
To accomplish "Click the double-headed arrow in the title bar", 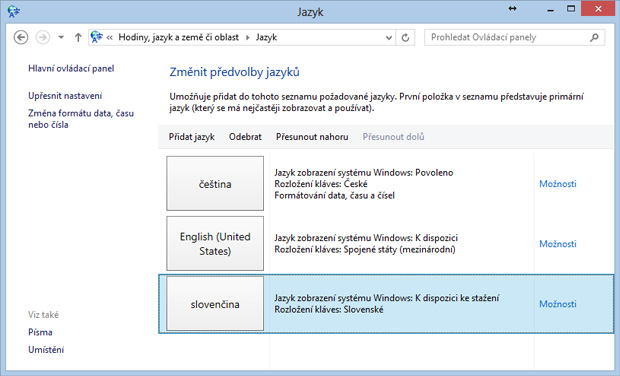I will (512, 9).
